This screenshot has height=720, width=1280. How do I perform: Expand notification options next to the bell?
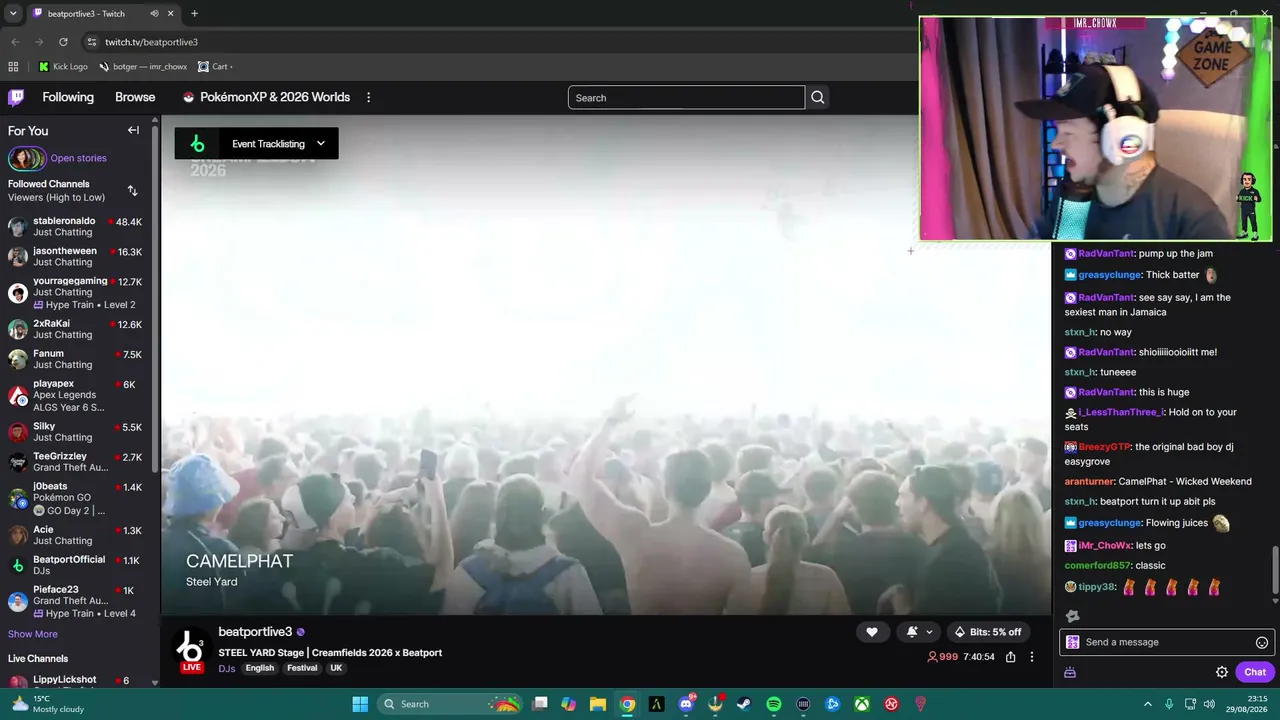(929, 632)
